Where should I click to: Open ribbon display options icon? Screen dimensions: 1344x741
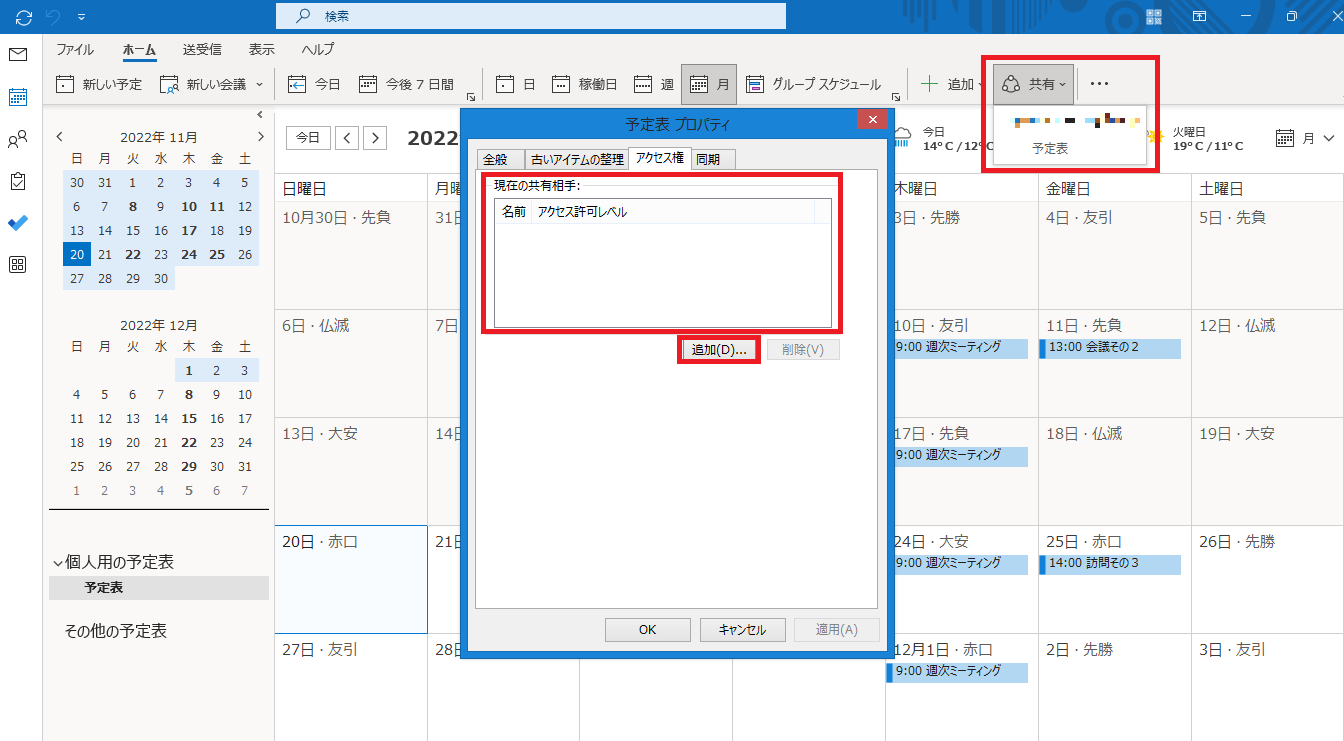coord(1198,16)
